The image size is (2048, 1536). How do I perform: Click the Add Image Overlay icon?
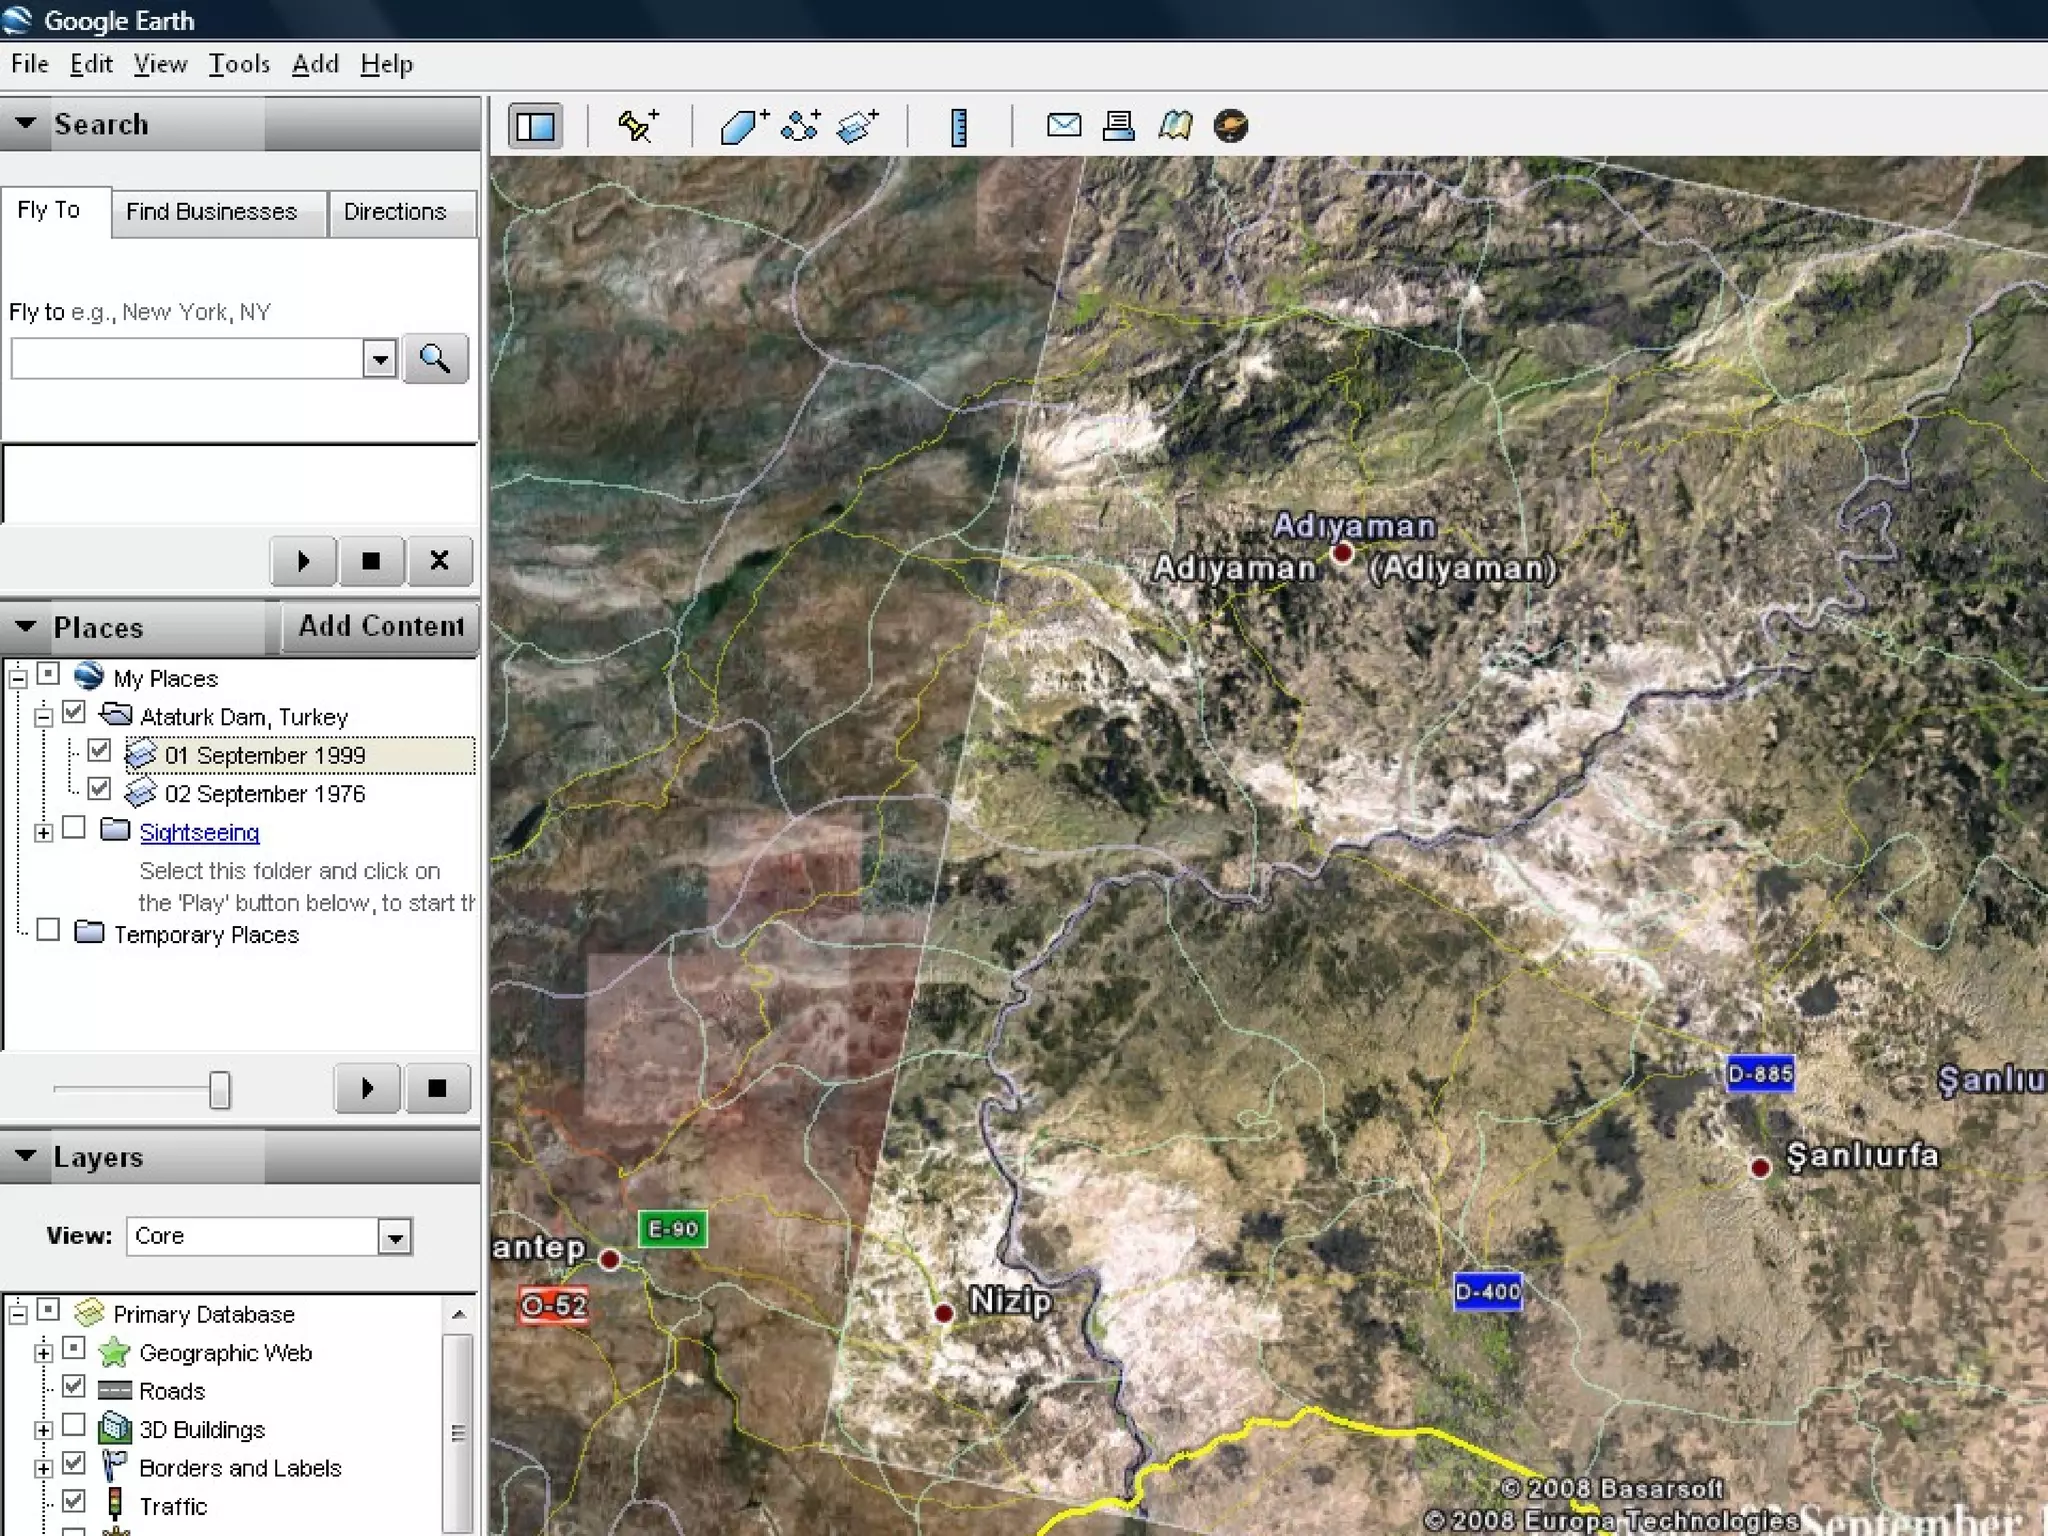point(857,126)
